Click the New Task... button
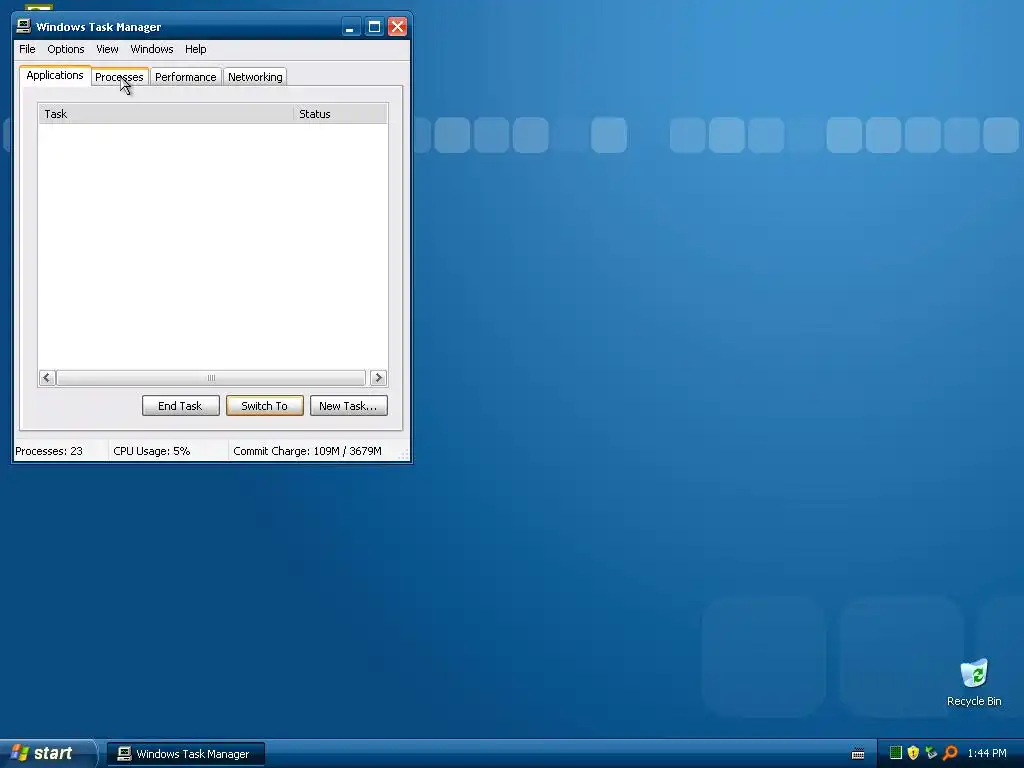Image resolution: width=1024 pixels, height=768 pixels. [x=348, y=406]
